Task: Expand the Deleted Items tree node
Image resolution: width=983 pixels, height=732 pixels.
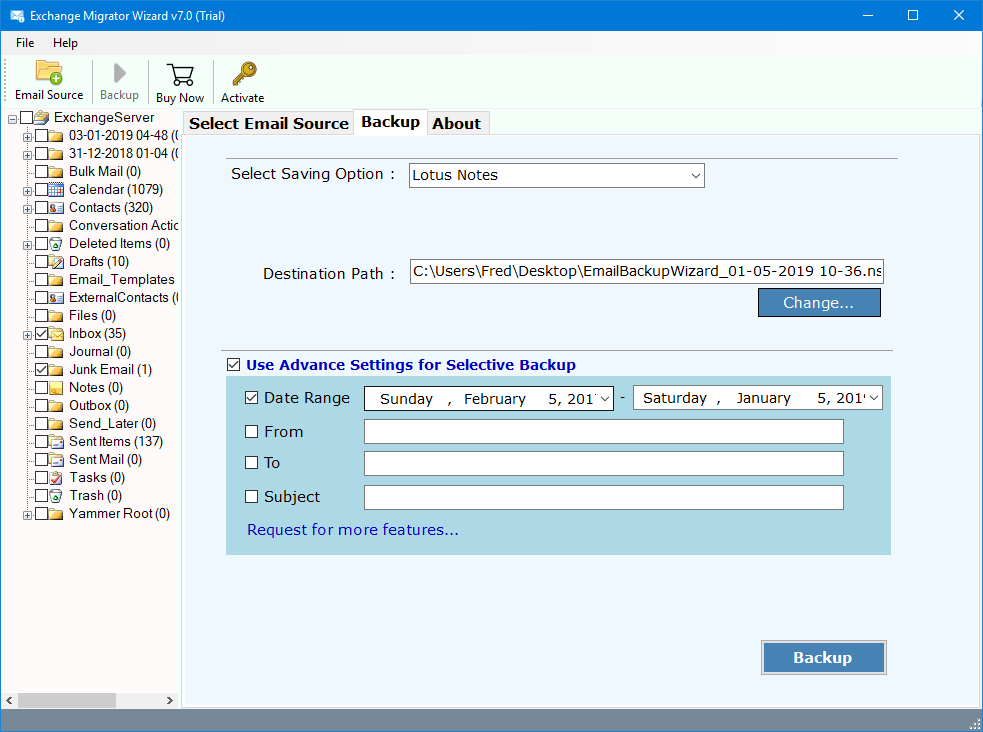Action: [27, 245]
